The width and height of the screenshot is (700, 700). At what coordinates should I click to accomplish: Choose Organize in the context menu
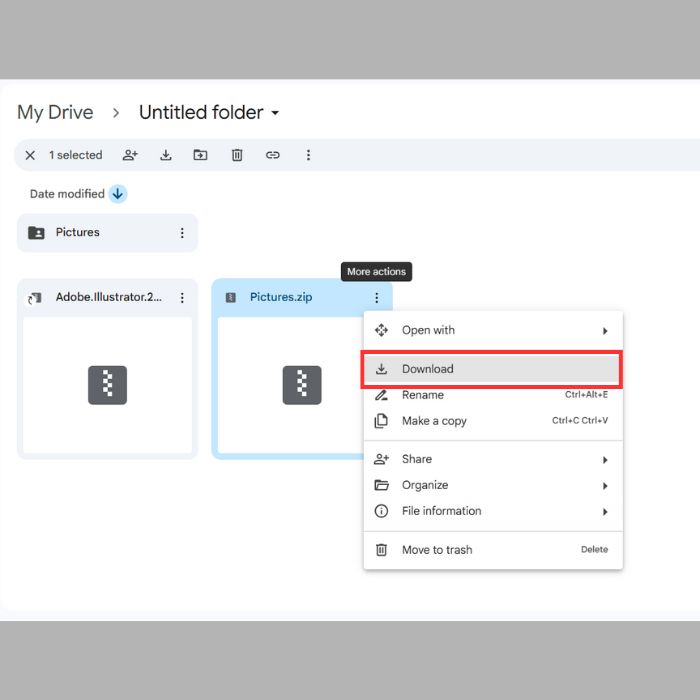(x=493, y=485)
